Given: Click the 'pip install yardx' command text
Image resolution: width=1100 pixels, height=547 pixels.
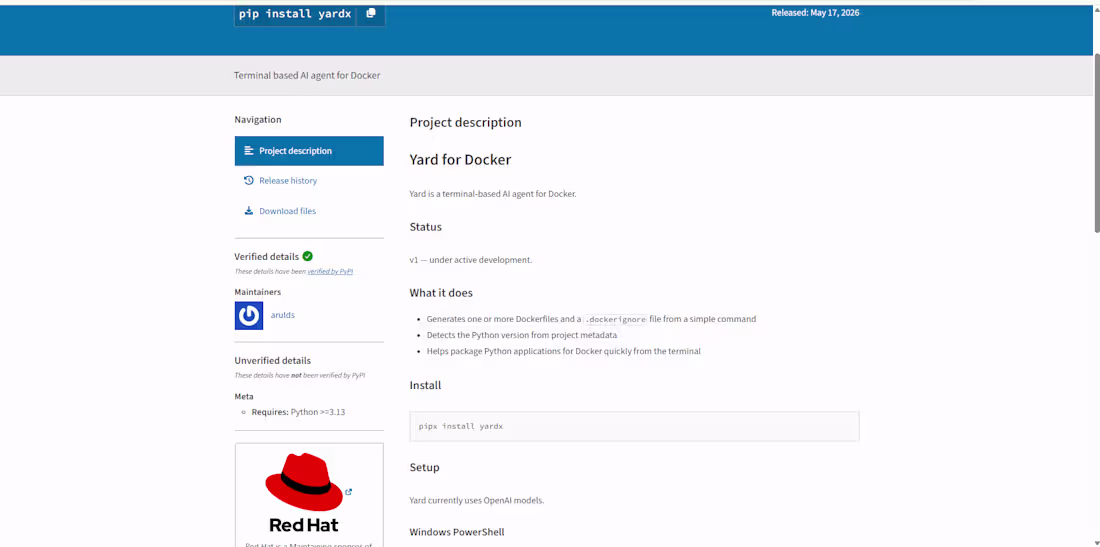Looking at the screenshot, I should (295, 14).
